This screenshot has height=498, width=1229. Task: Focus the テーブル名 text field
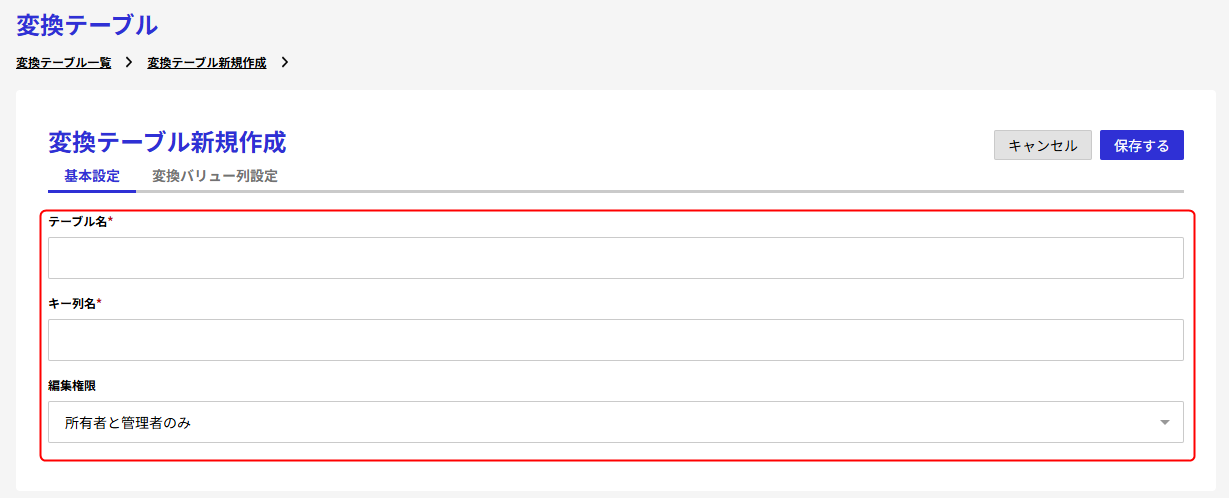tap(615, 258)
